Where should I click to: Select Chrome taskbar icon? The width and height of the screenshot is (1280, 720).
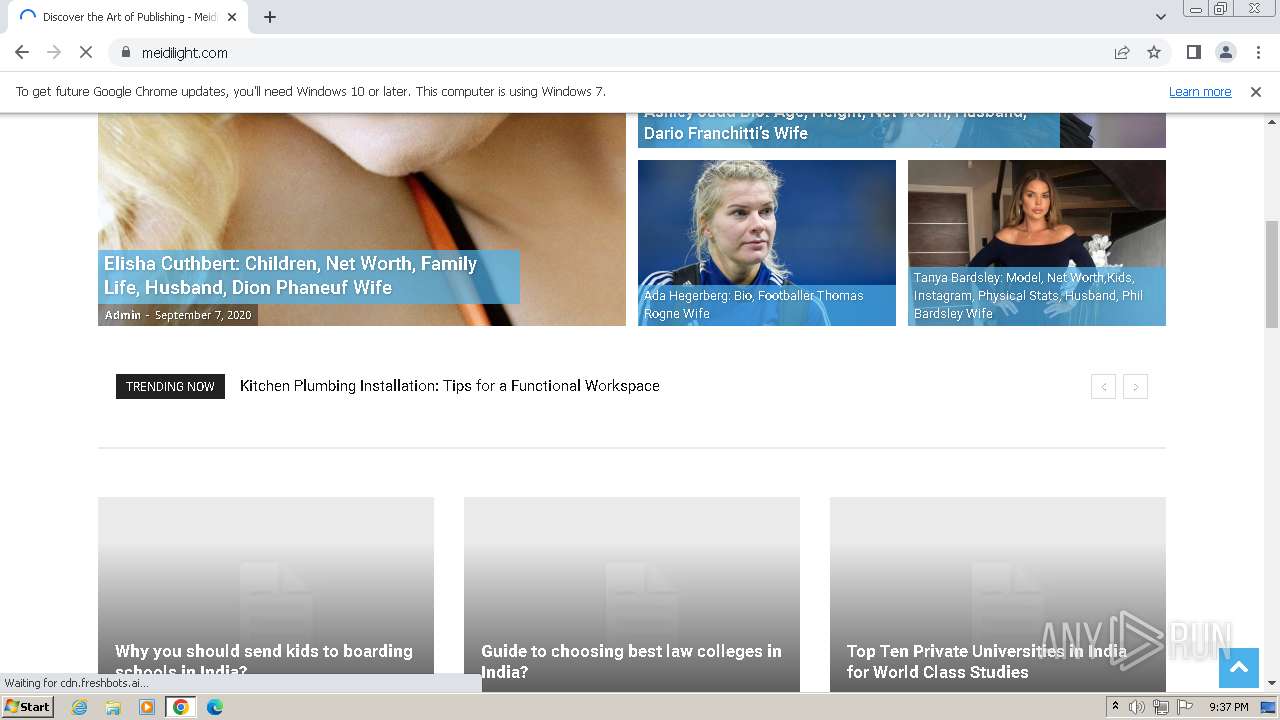tap(181, 707)
